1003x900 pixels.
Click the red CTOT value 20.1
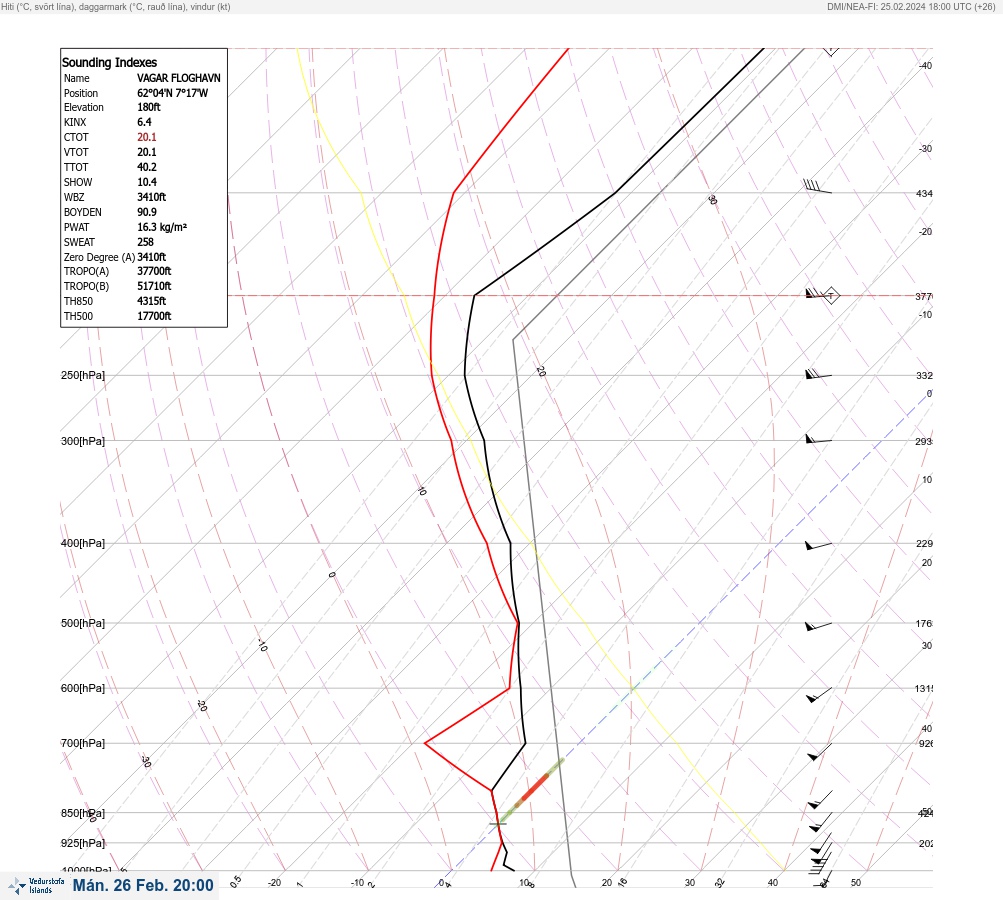(x=146, y=137)
